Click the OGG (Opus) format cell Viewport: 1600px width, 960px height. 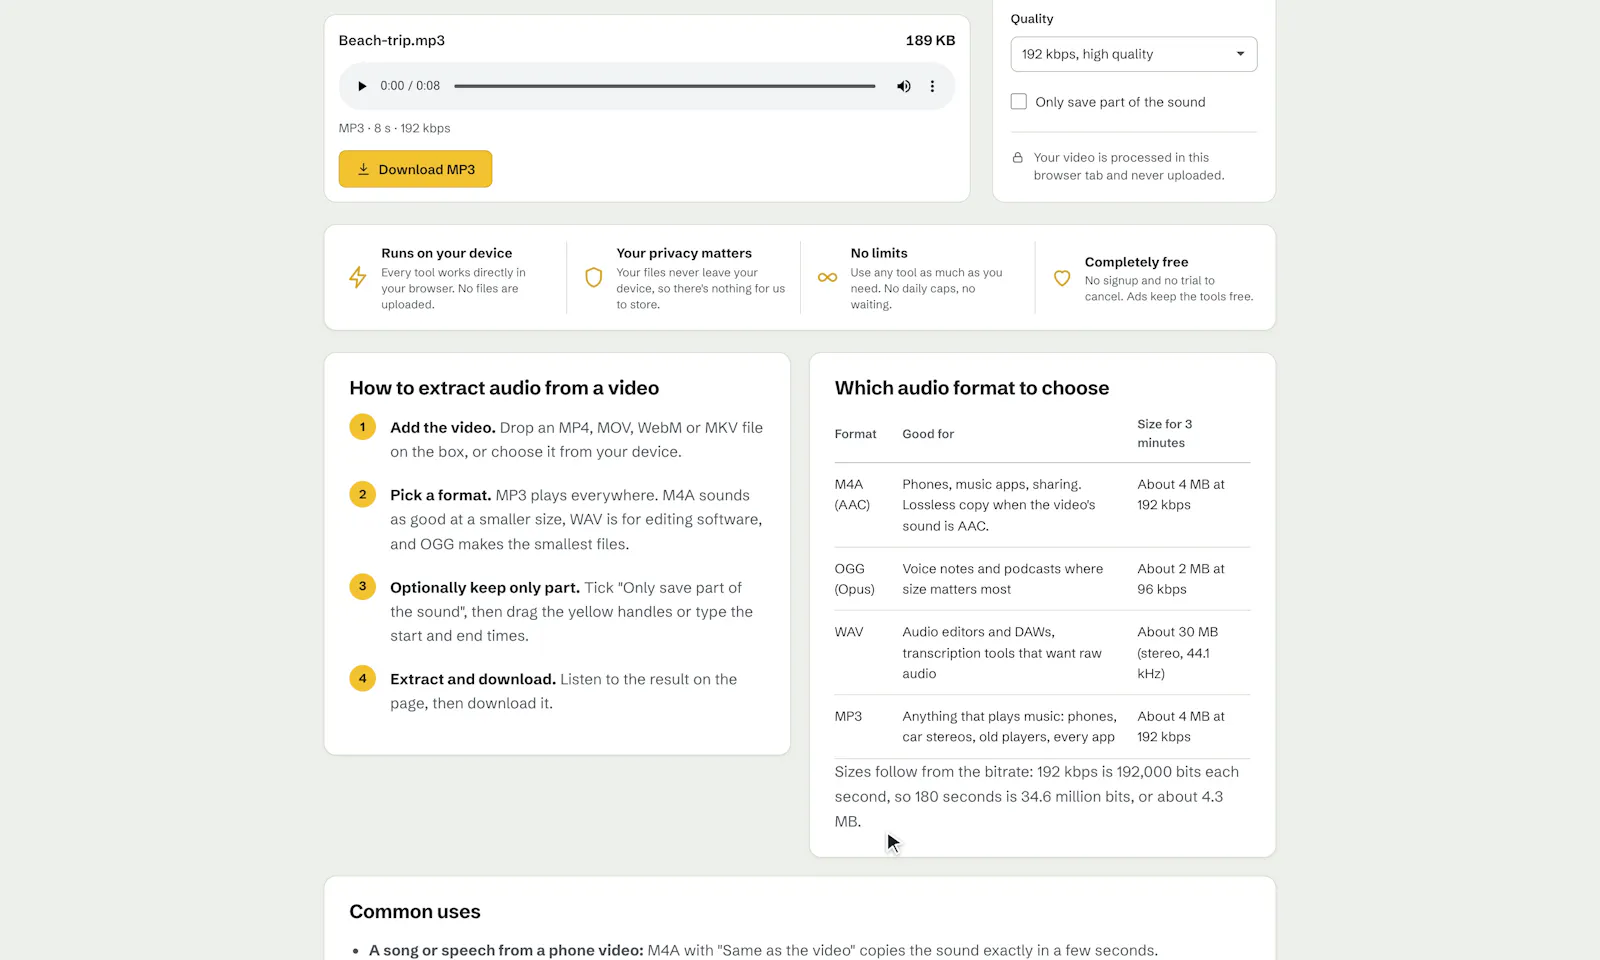855,579
